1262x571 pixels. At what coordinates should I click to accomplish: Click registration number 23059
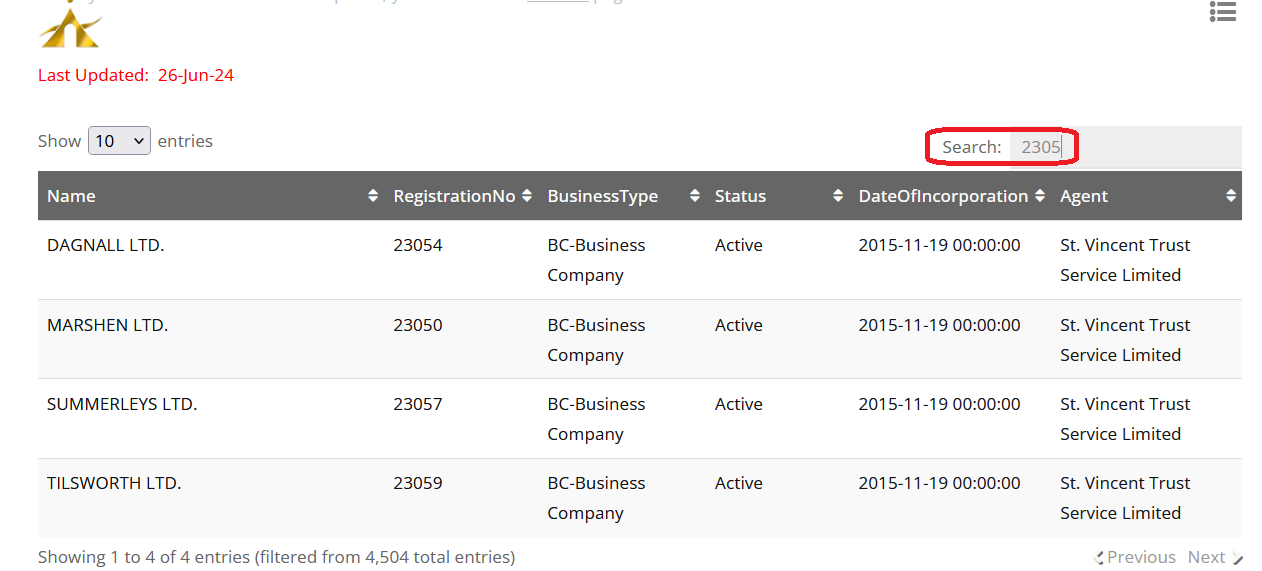[417, 483]
